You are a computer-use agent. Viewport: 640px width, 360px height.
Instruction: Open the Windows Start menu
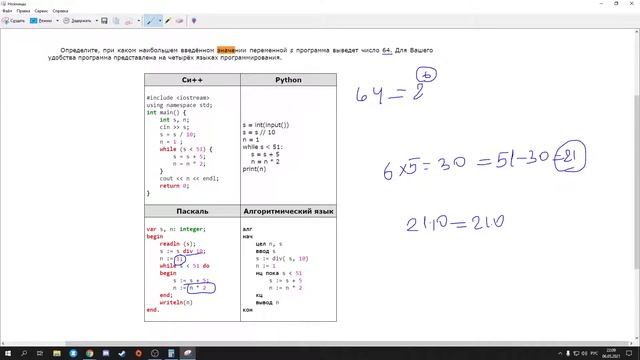click(x=7, y=353)
